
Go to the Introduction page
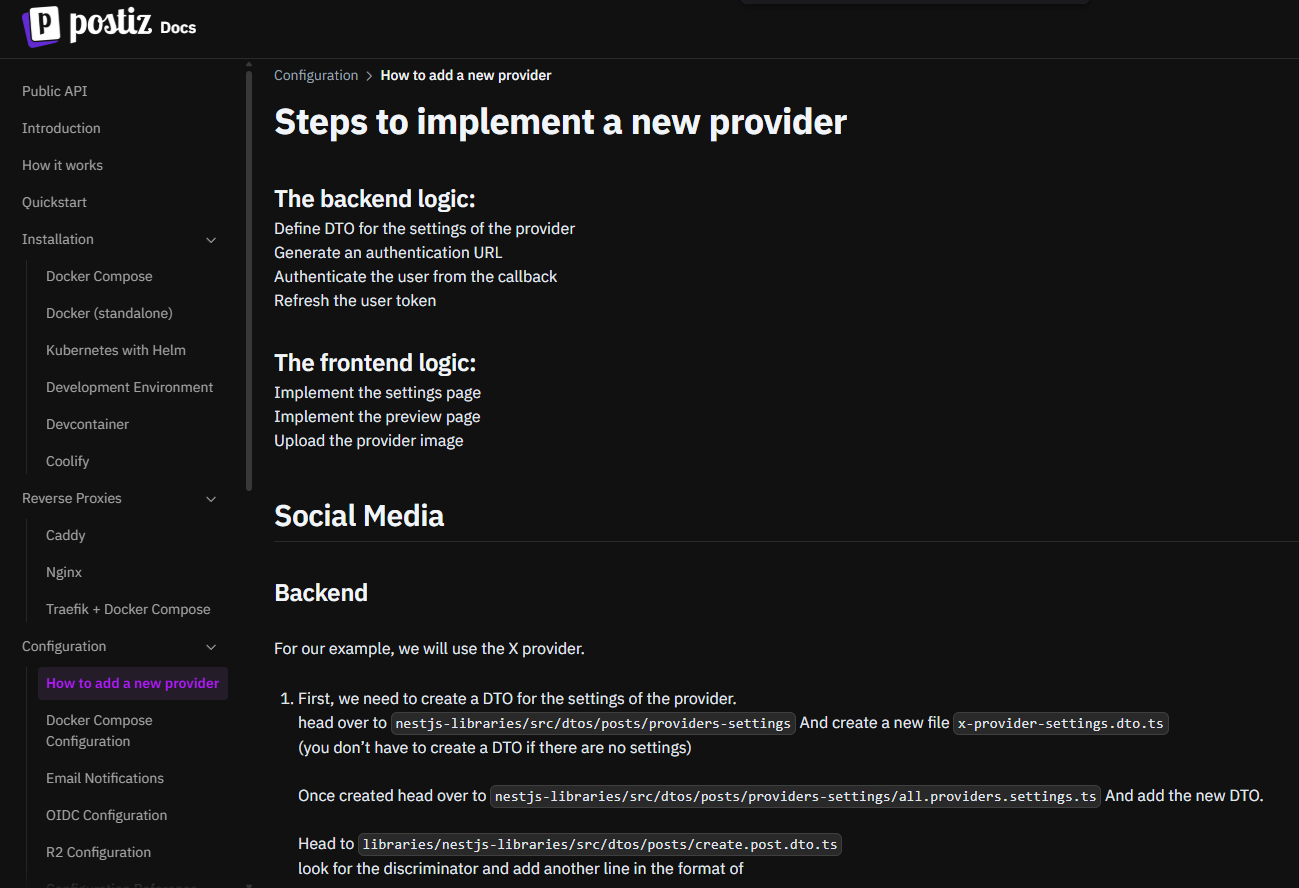[61, 128]
